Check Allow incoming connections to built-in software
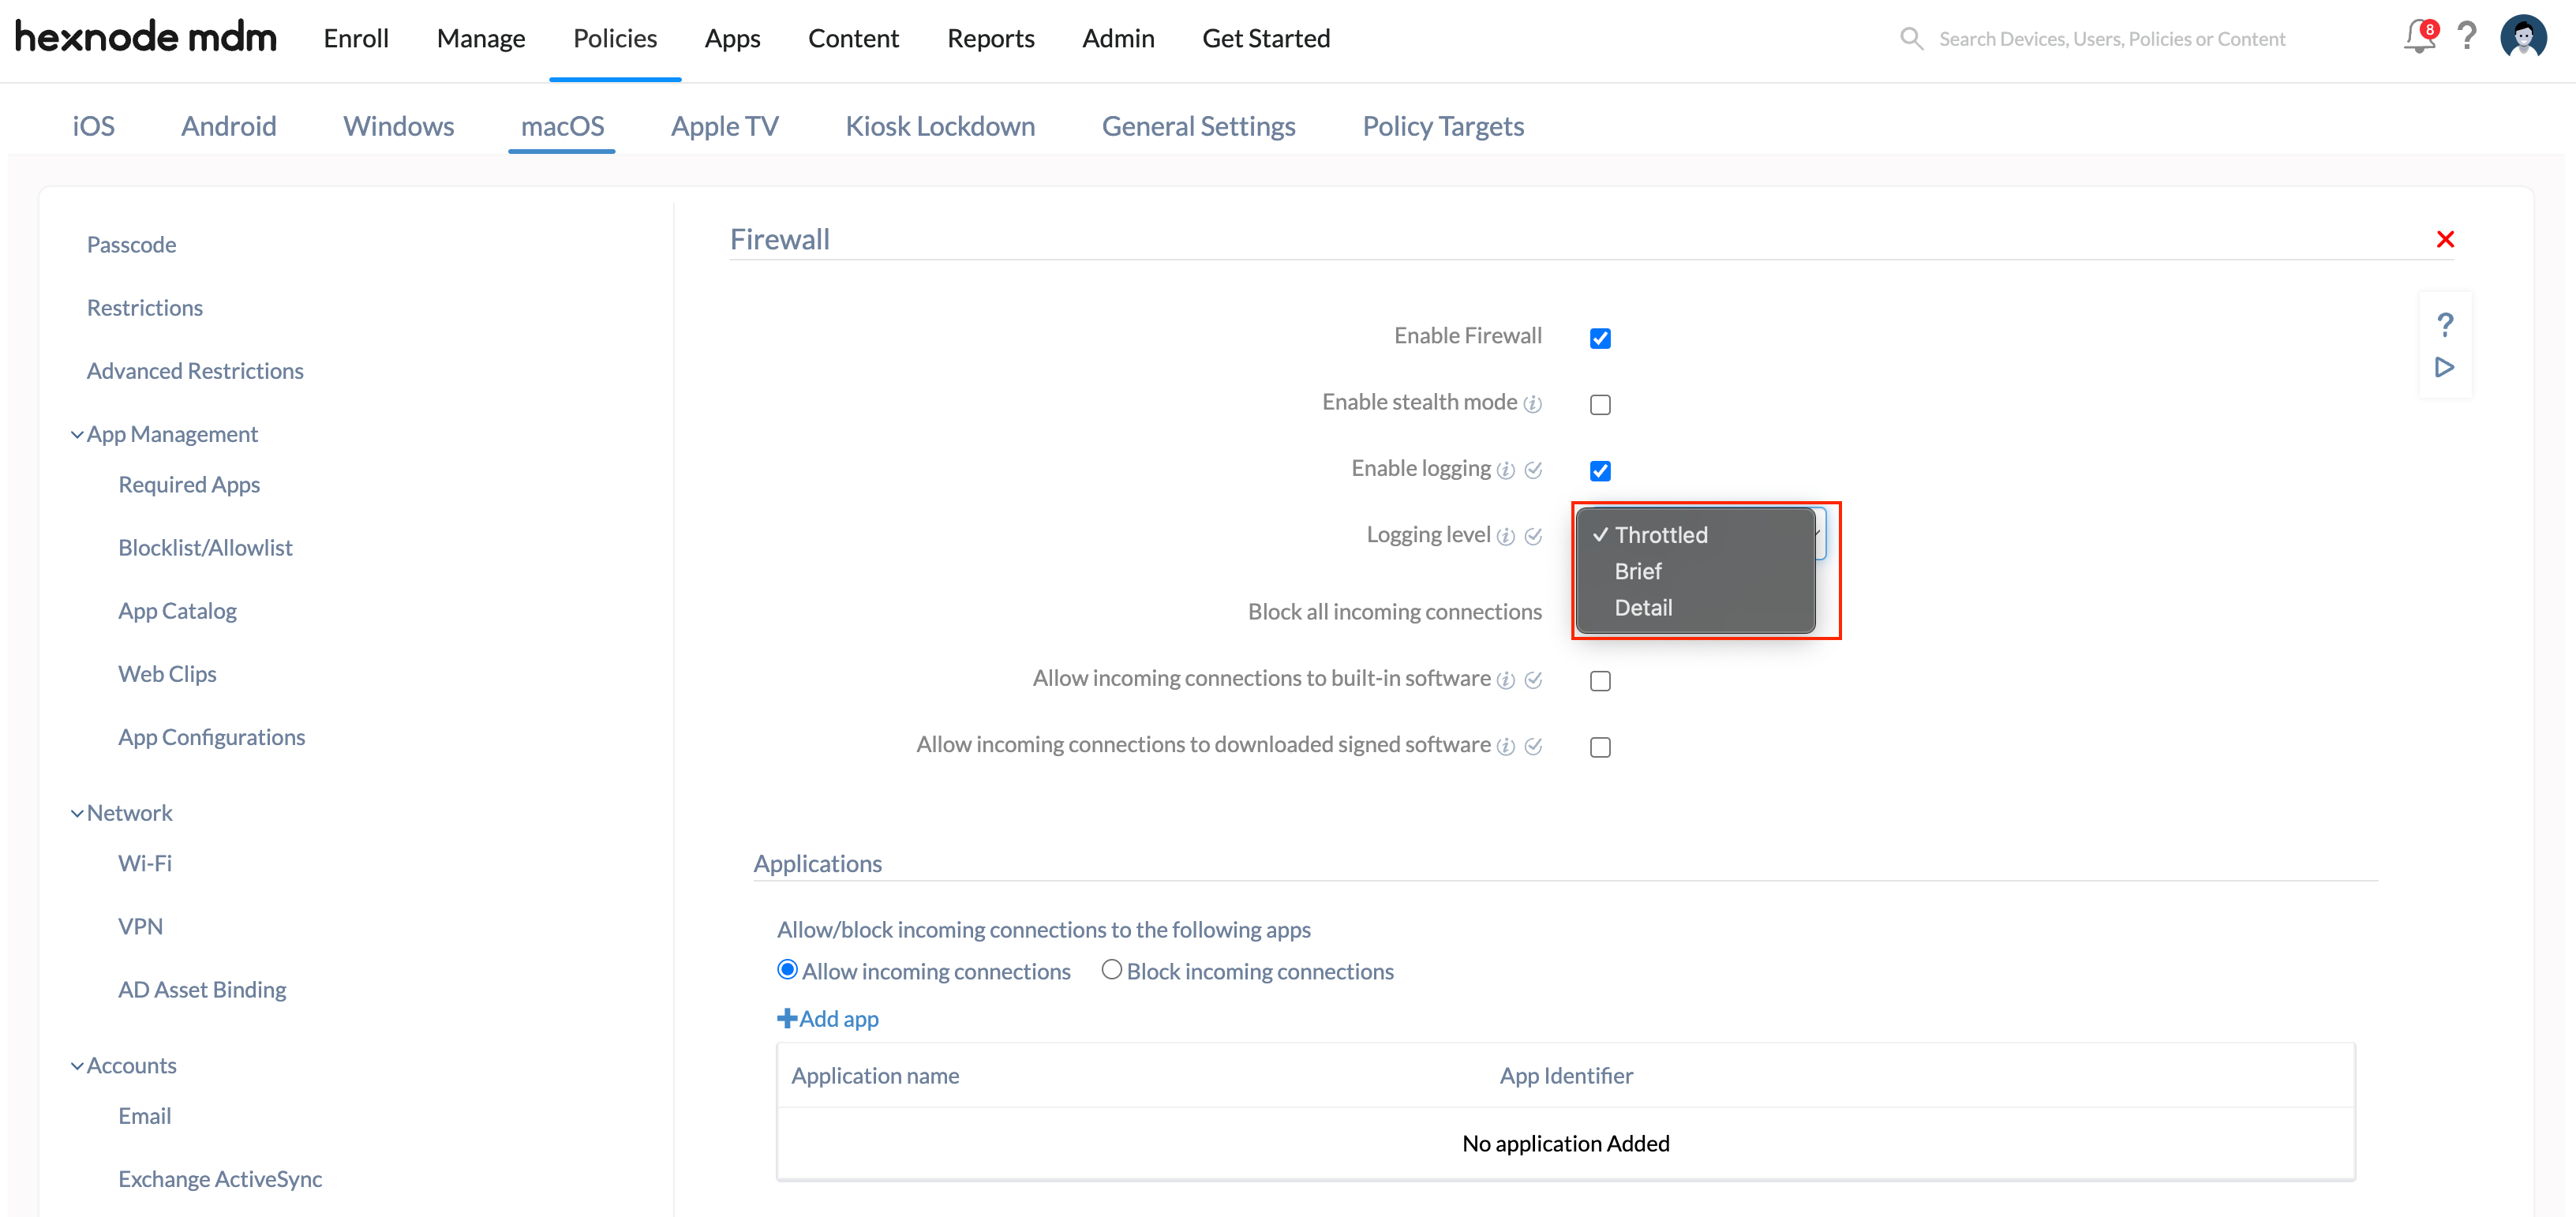This screenshot has height=1217, width=2576. [x=1600, y=681]
